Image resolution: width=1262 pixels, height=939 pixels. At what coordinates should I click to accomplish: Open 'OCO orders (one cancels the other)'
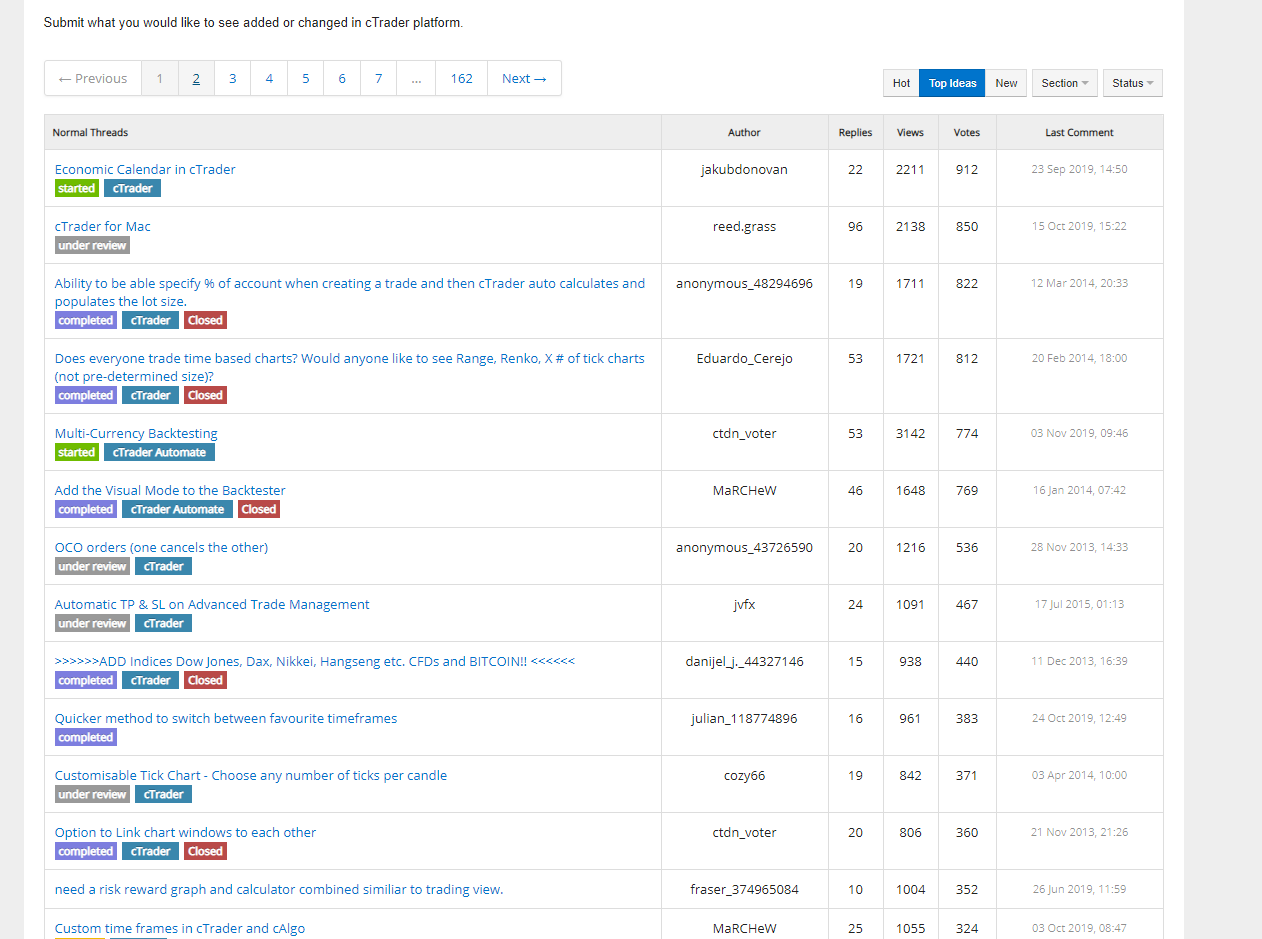click(161, 547)
